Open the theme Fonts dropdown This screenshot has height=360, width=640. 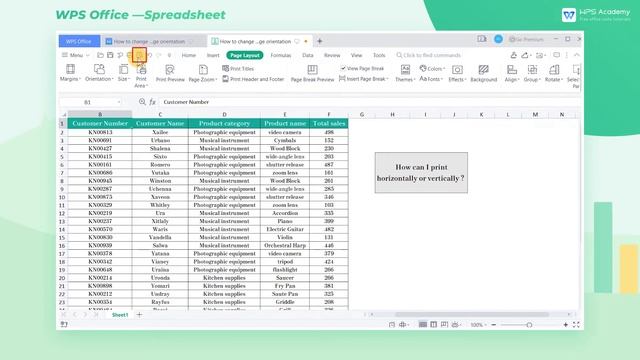(x=431, y=79)
